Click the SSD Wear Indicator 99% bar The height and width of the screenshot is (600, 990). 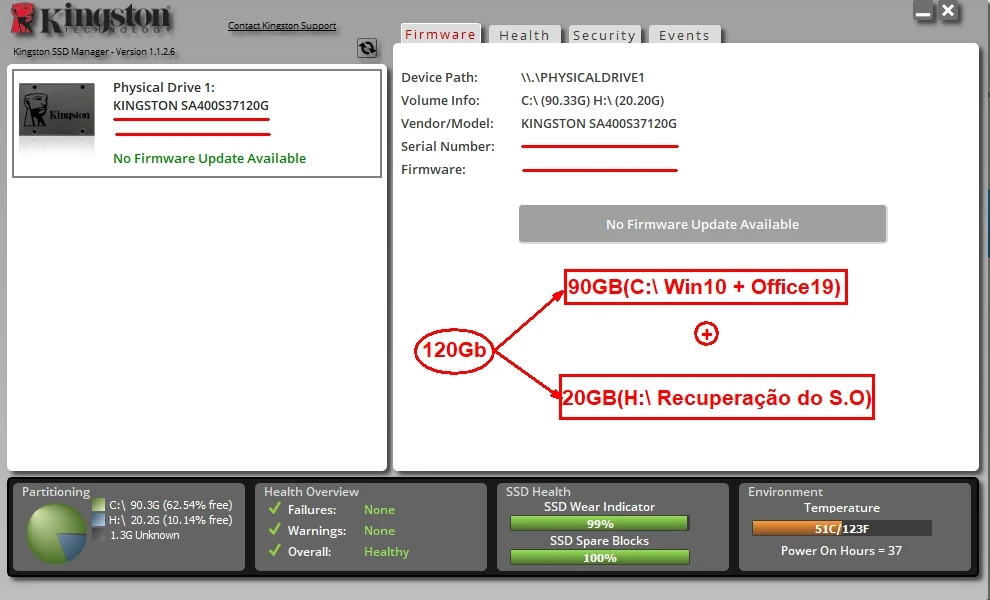tap(599, 524)
